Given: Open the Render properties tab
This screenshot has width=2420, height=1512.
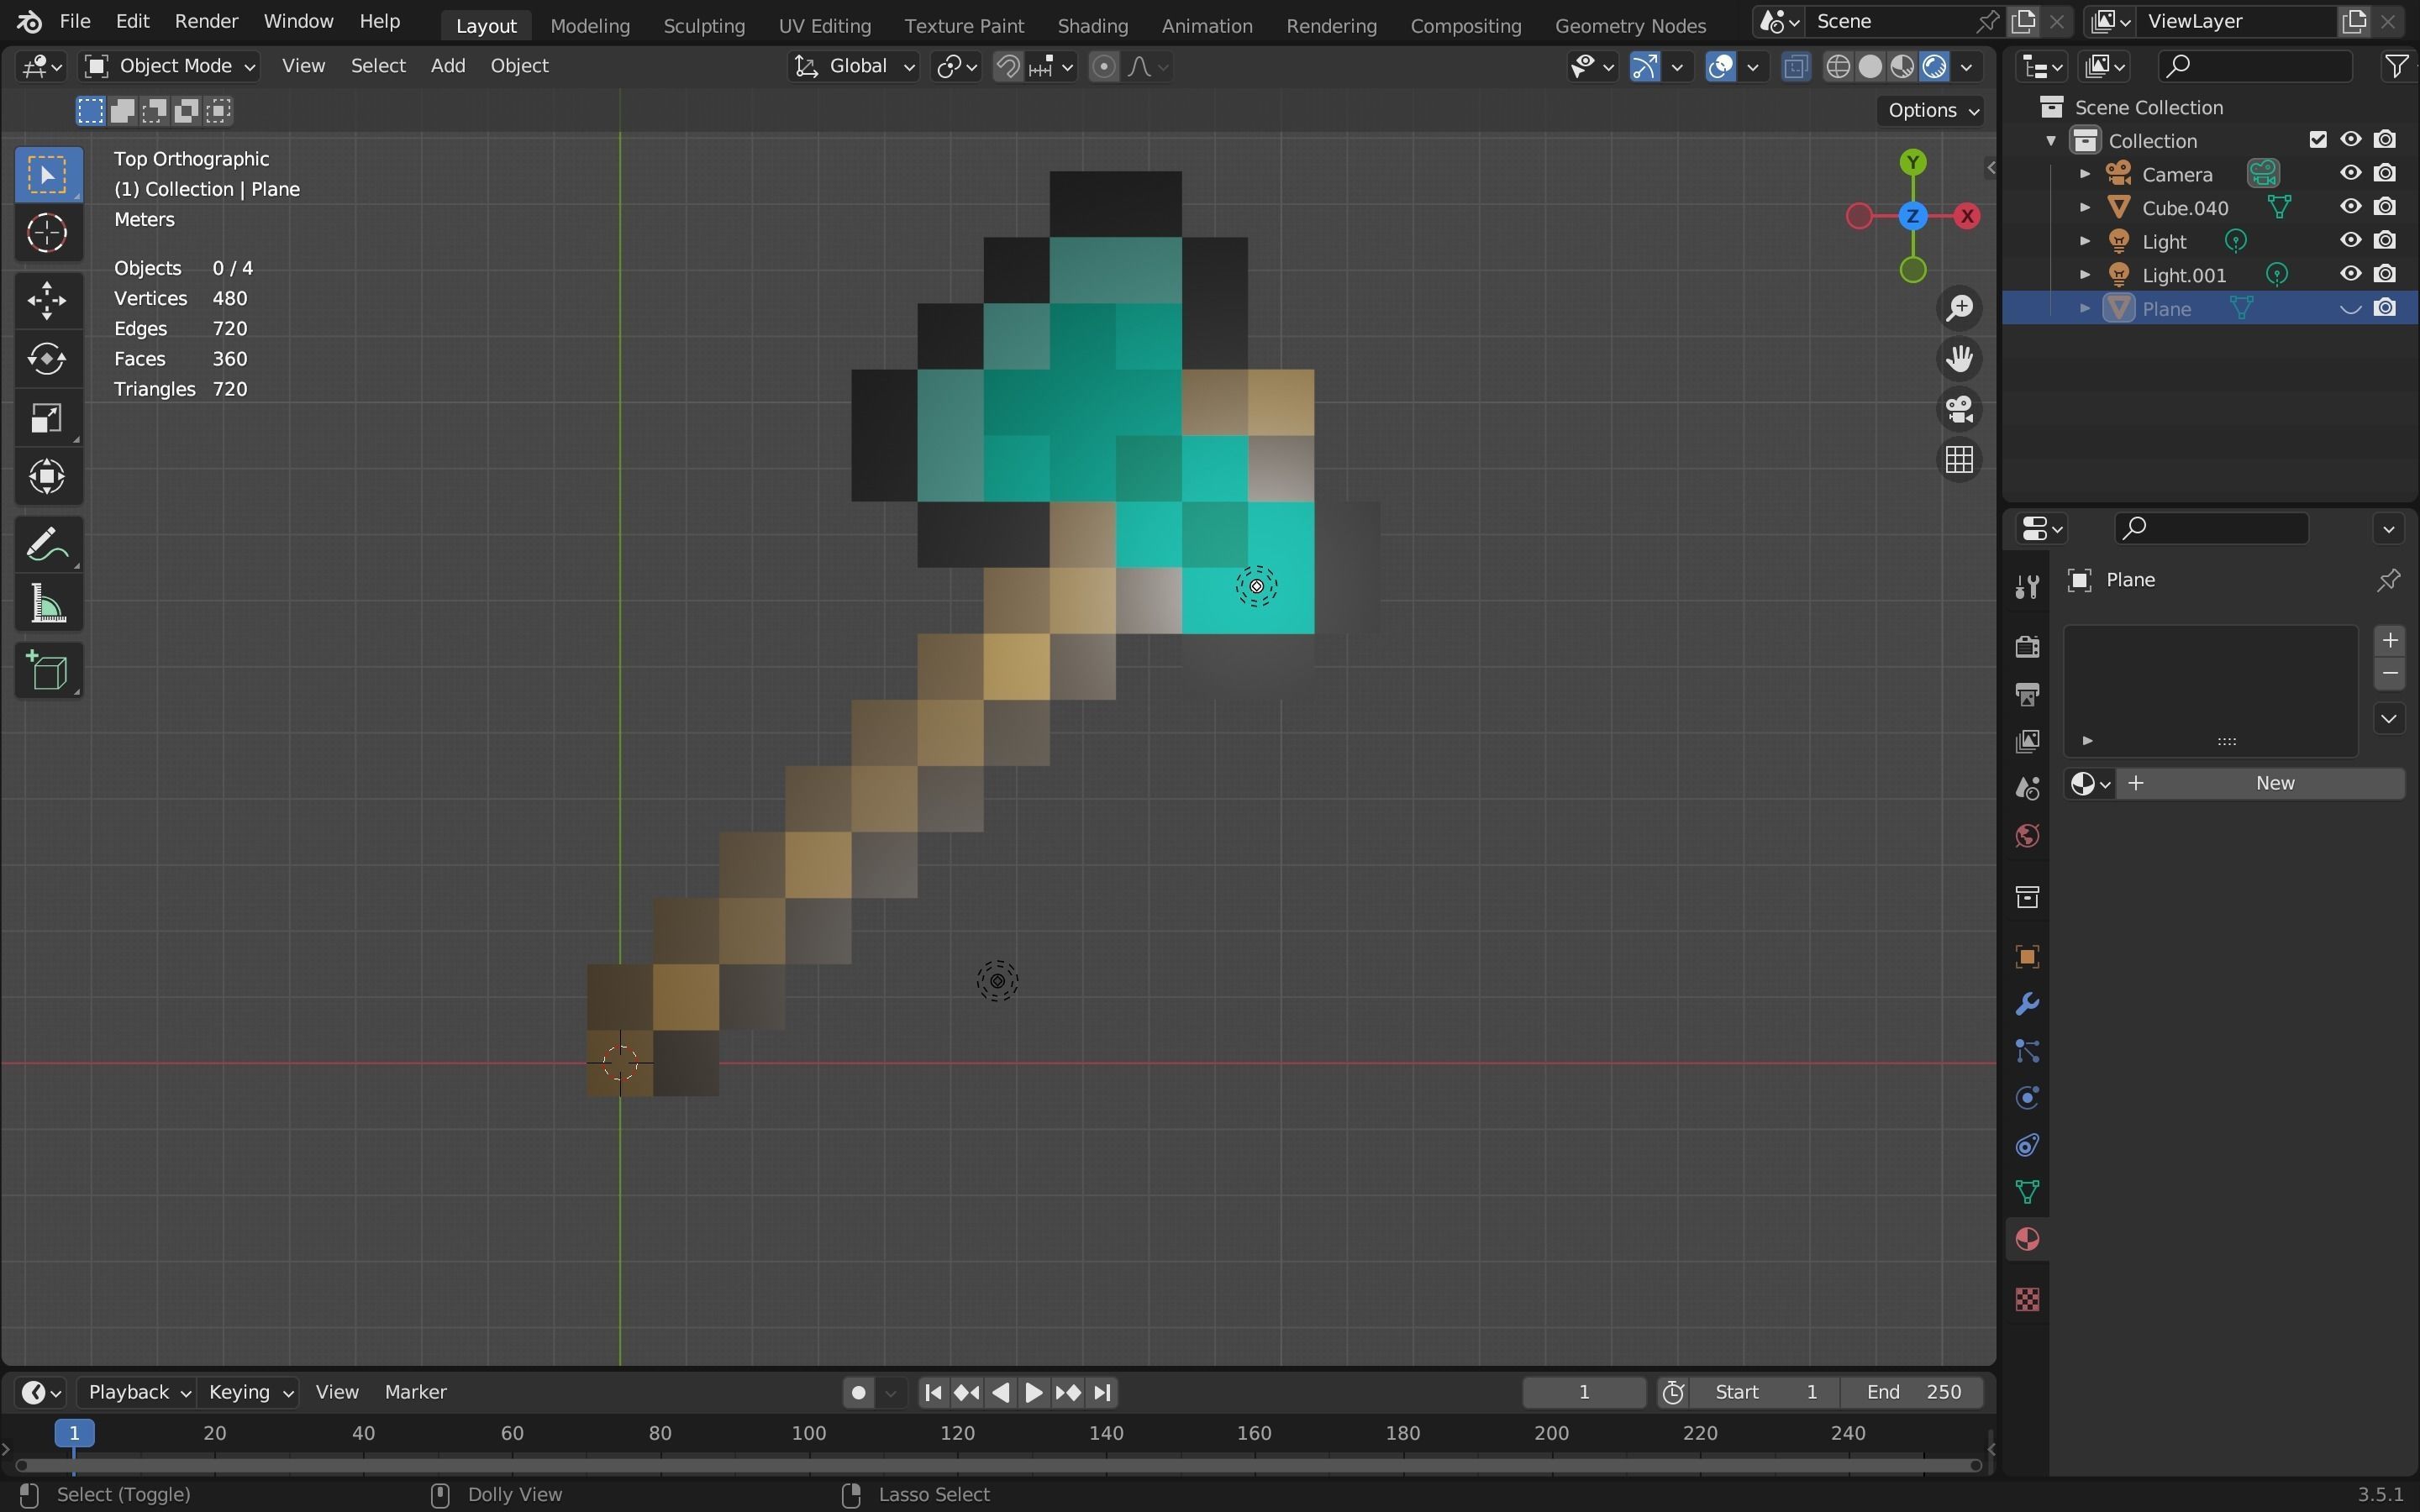Looking at the screenshot, I should [2027, 646].
